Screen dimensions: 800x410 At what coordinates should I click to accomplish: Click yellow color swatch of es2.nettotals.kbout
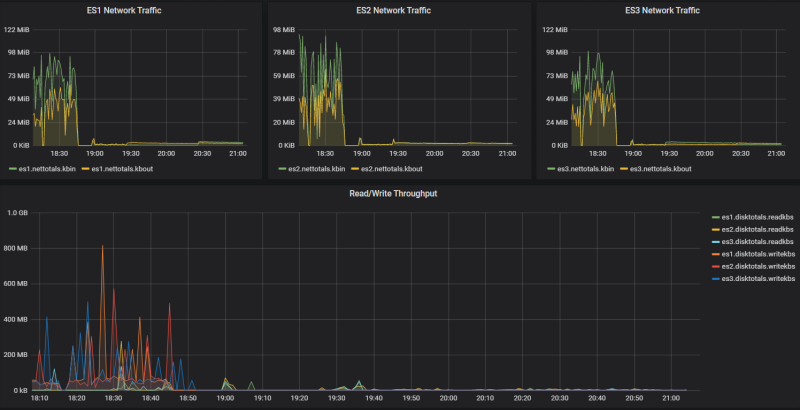355,169
